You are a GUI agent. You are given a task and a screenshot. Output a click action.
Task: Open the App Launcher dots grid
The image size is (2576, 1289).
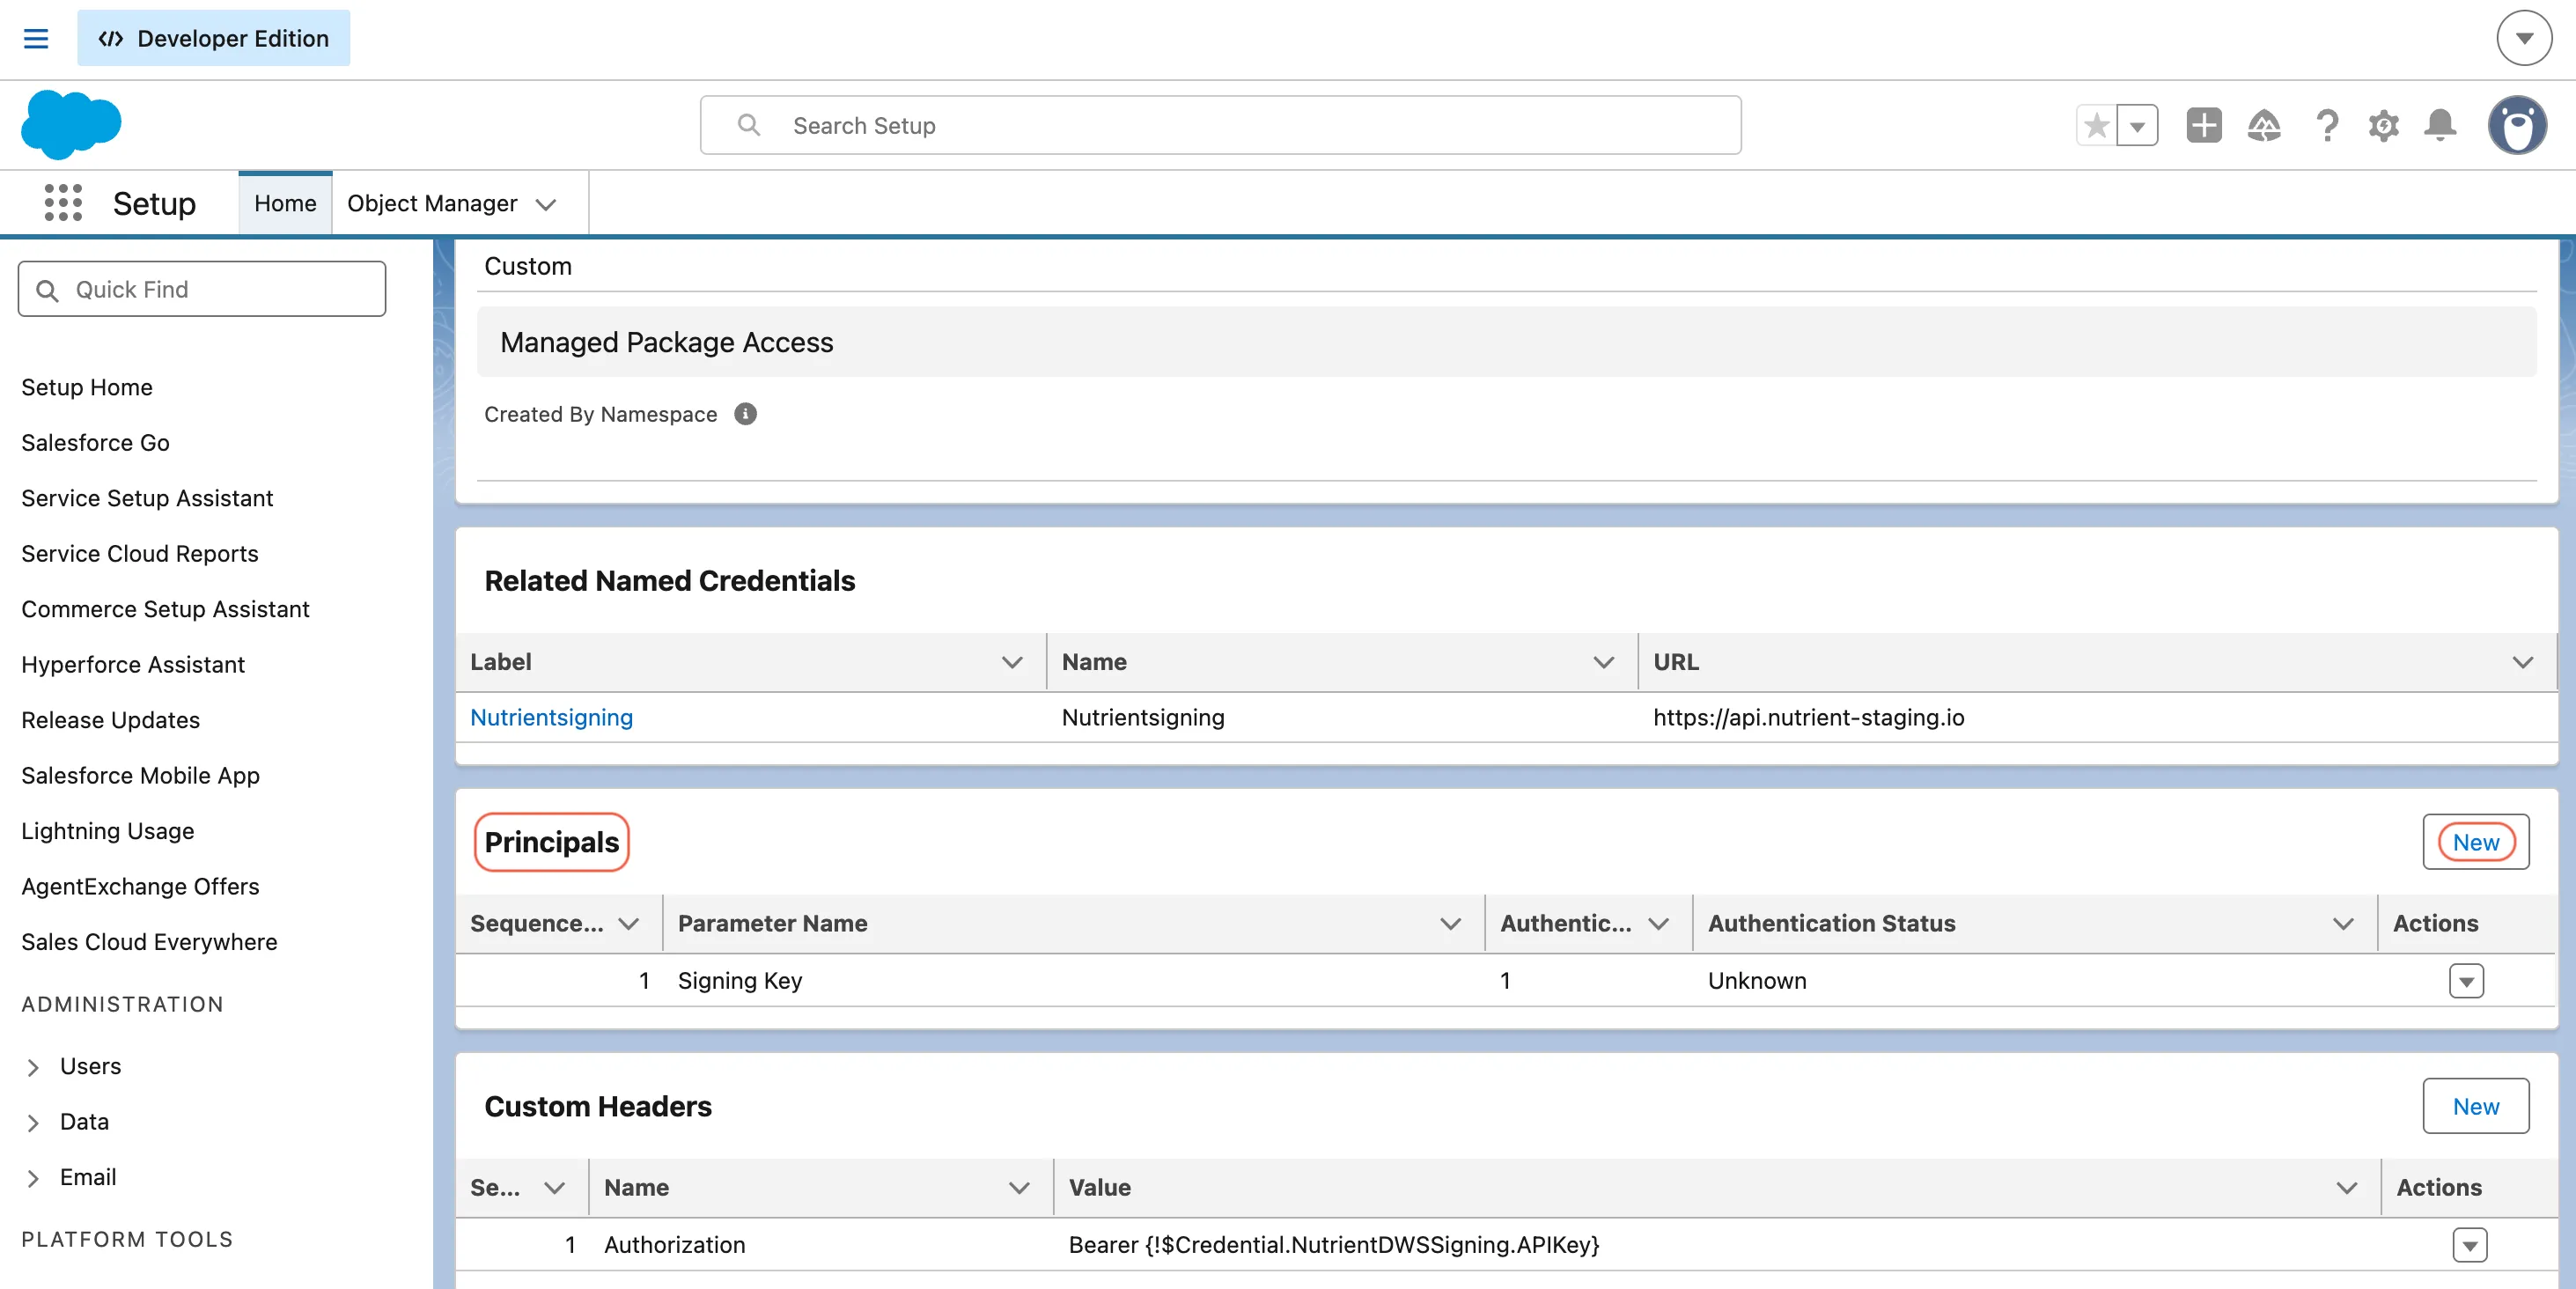63,203
